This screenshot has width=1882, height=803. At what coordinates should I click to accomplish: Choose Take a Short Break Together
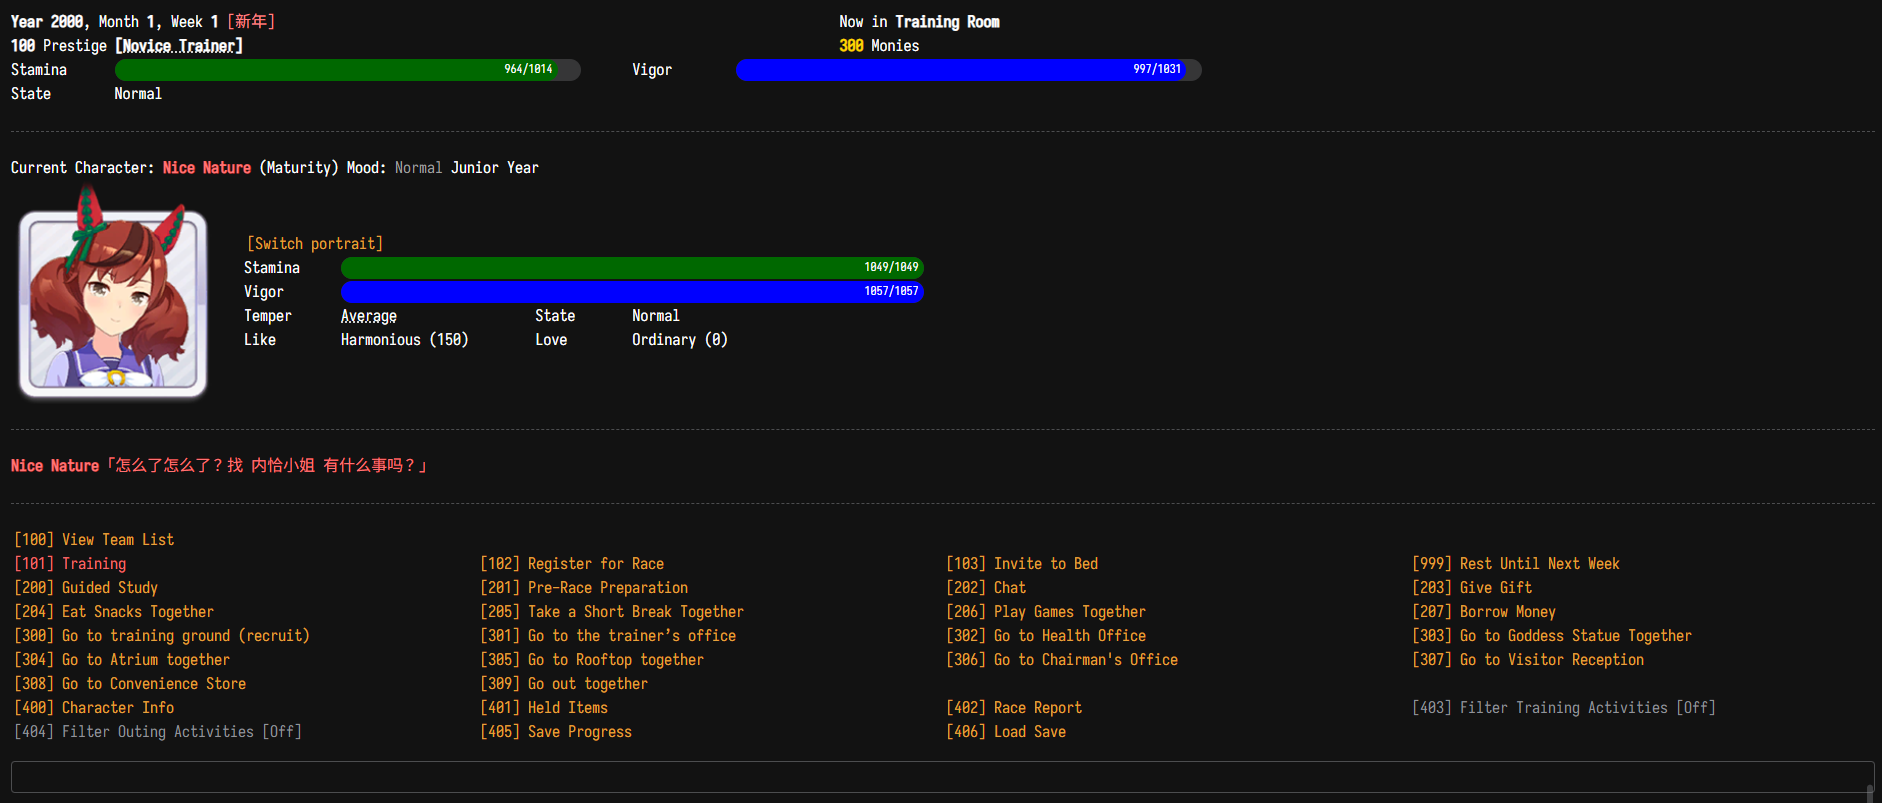pos(612,612)
